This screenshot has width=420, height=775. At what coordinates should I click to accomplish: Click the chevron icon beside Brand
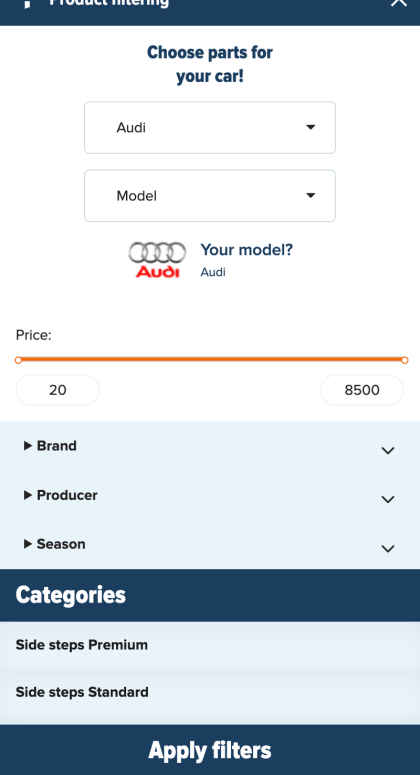(x=388, y=450)
